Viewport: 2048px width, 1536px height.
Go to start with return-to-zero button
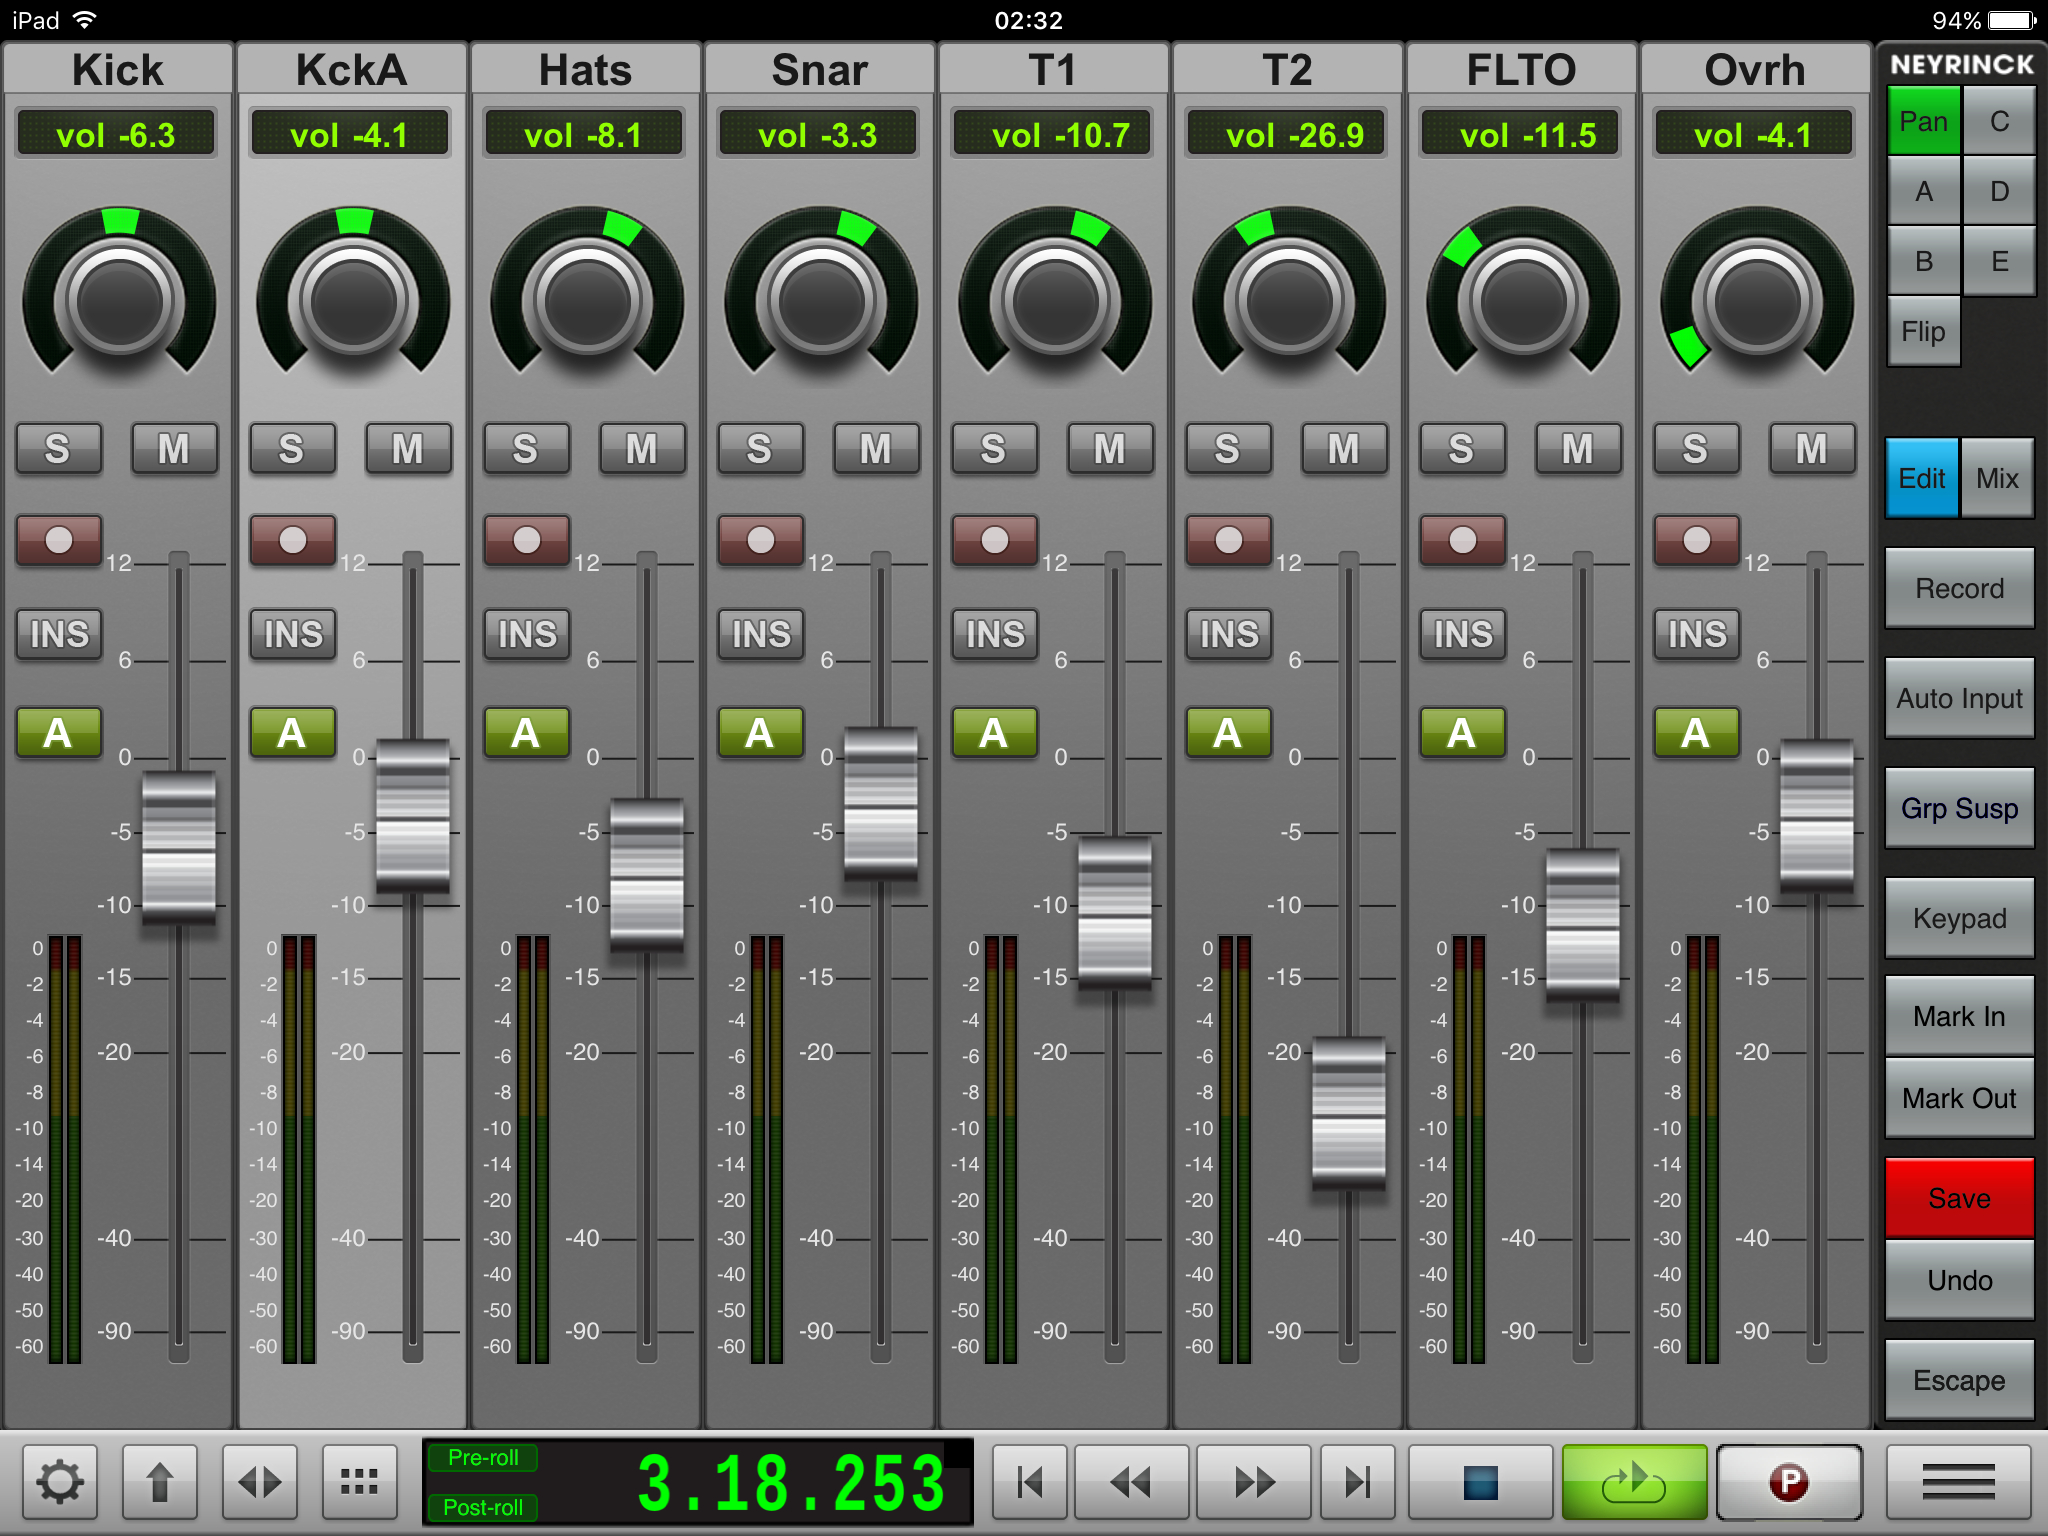1029,1482
